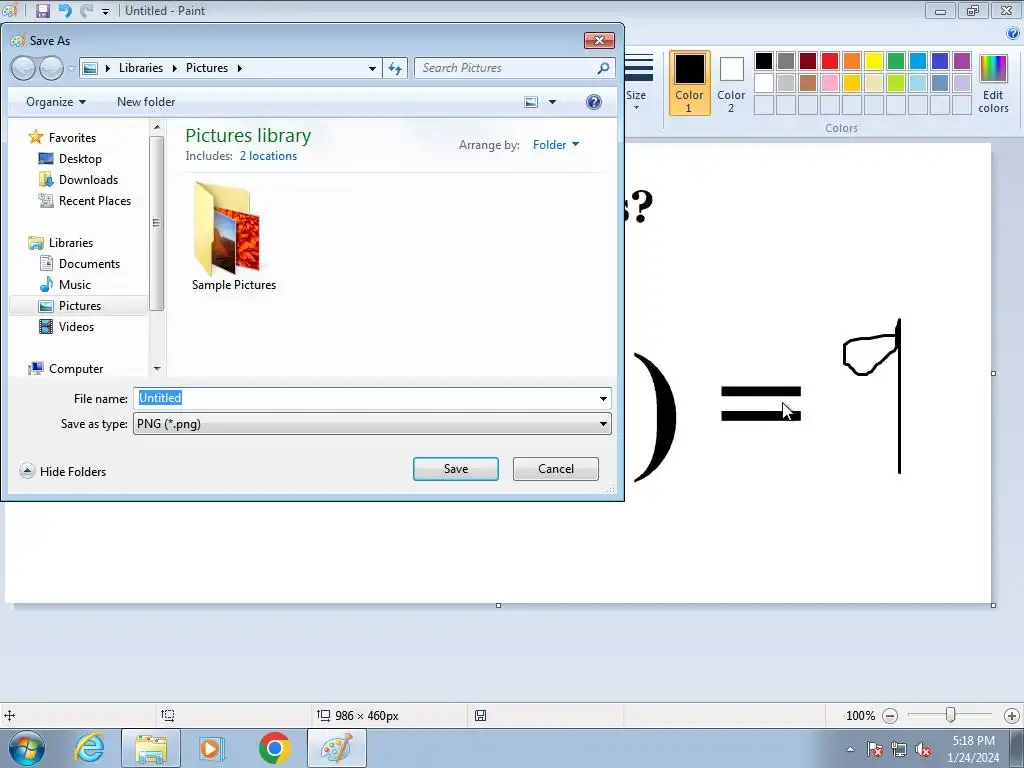1024x768 pixels.
Task: Click the Search Pictures box
Action: tap(506, 68)
